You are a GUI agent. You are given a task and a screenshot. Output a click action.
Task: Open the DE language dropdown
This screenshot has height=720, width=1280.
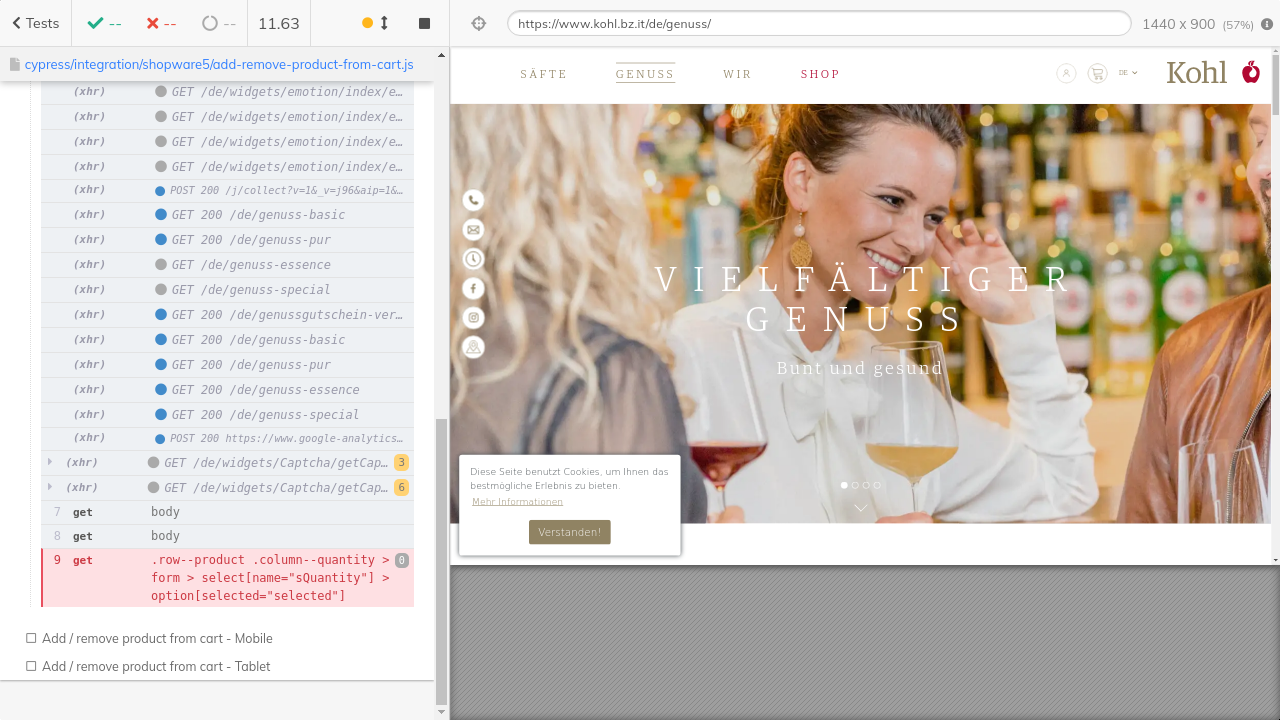[x=1128, y=73]
